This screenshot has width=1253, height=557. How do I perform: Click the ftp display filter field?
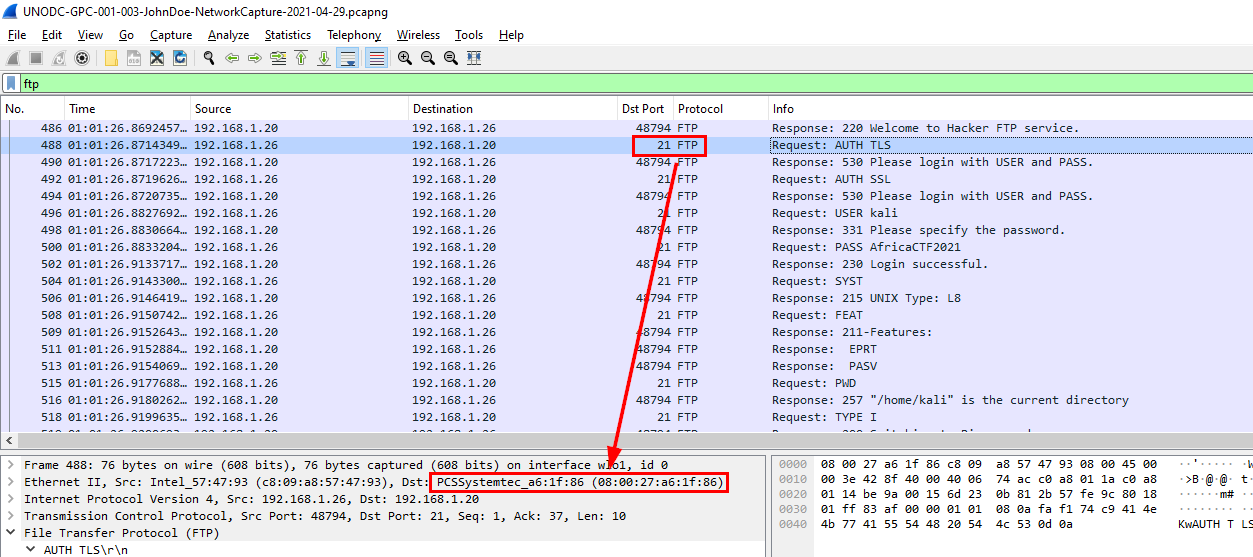click(x=600, y=84)
